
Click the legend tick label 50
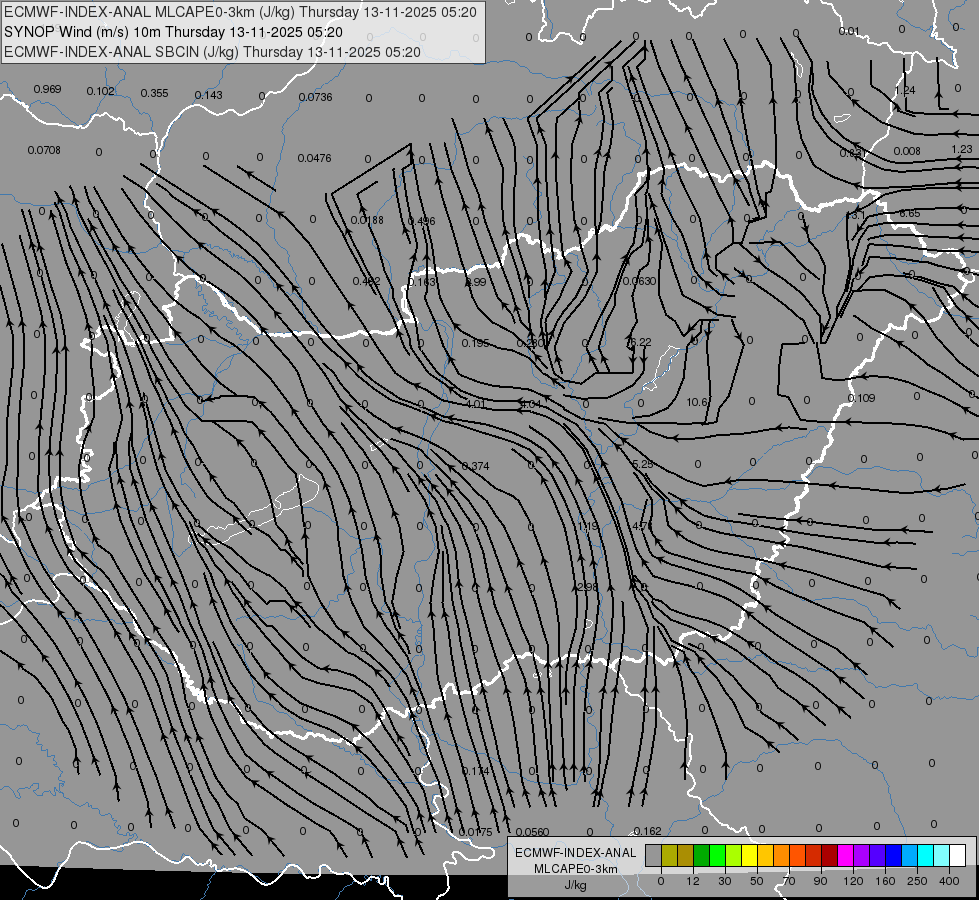[x=756, y=881]
